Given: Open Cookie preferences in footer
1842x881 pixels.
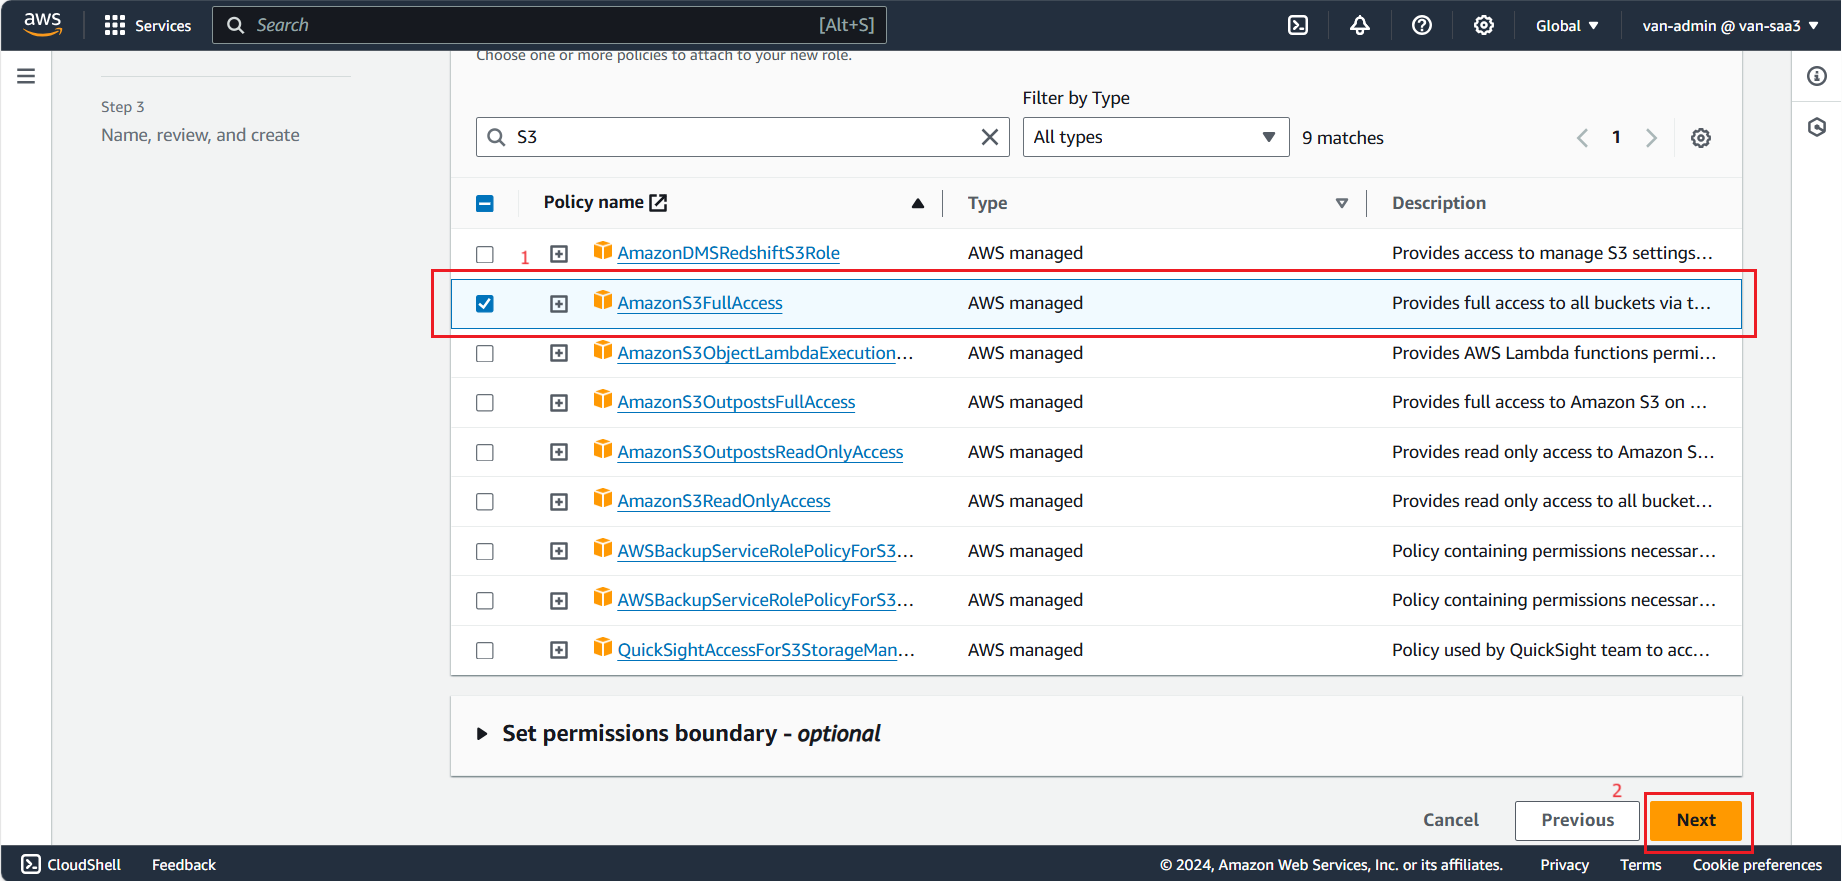Looking at the screenshot, I should (1757, 864).
